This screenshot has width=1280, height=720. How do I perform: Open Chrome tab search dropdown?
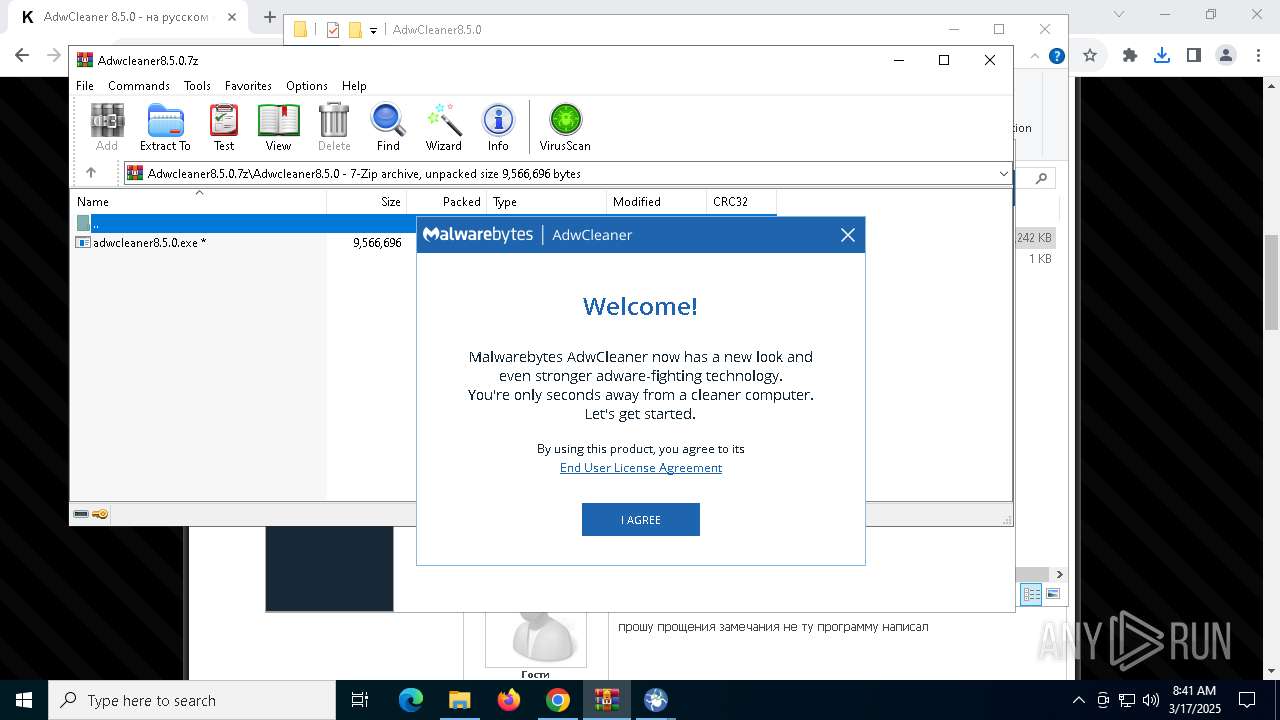1118,15
